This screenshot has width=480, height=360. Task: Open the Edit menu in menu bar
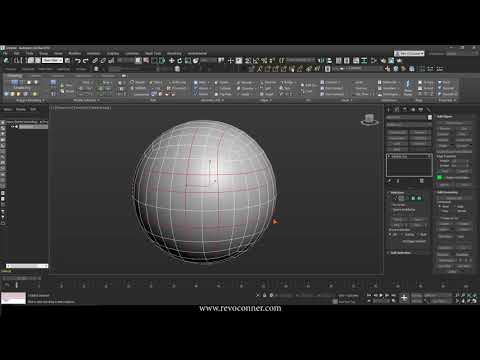tap(17, 53)
